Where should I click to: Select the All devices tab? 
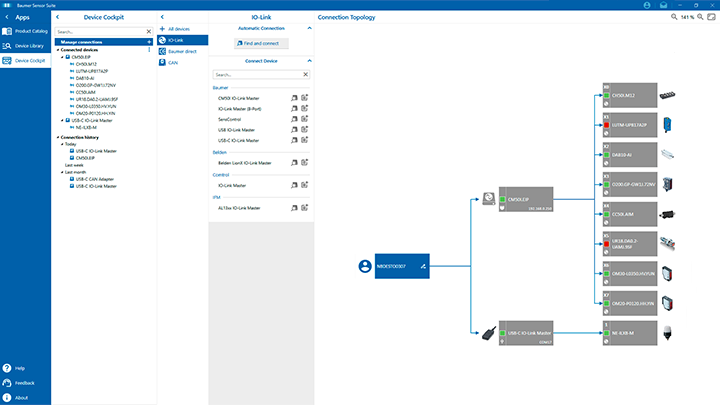pos(182,29)
